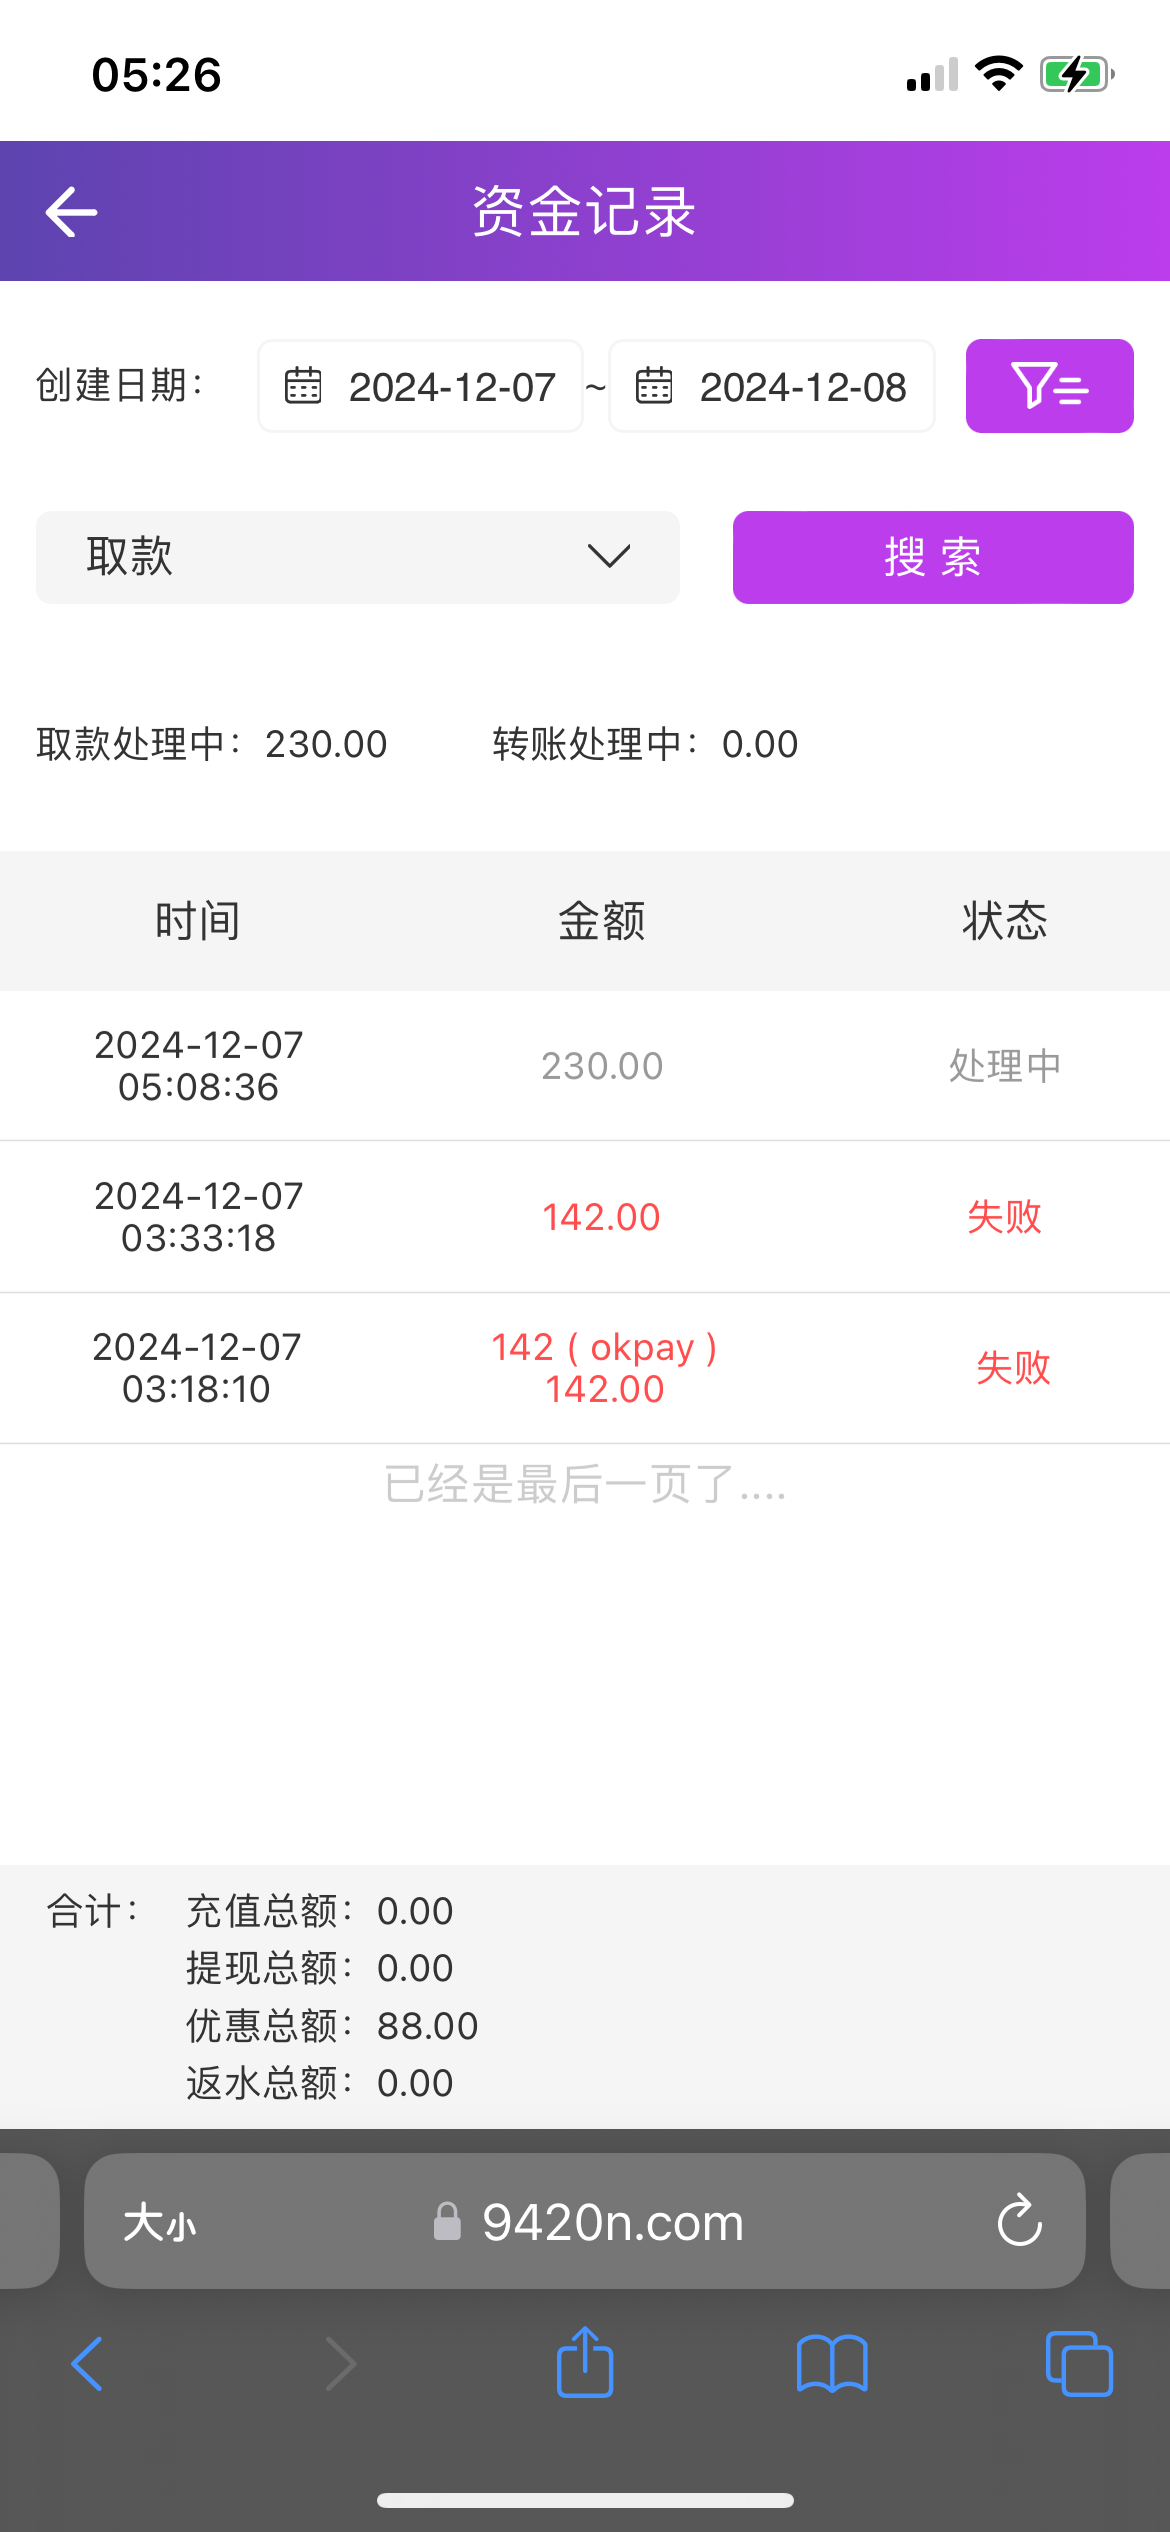
Task: Show all Safari tabs
Action: tap(1078, 2364)
